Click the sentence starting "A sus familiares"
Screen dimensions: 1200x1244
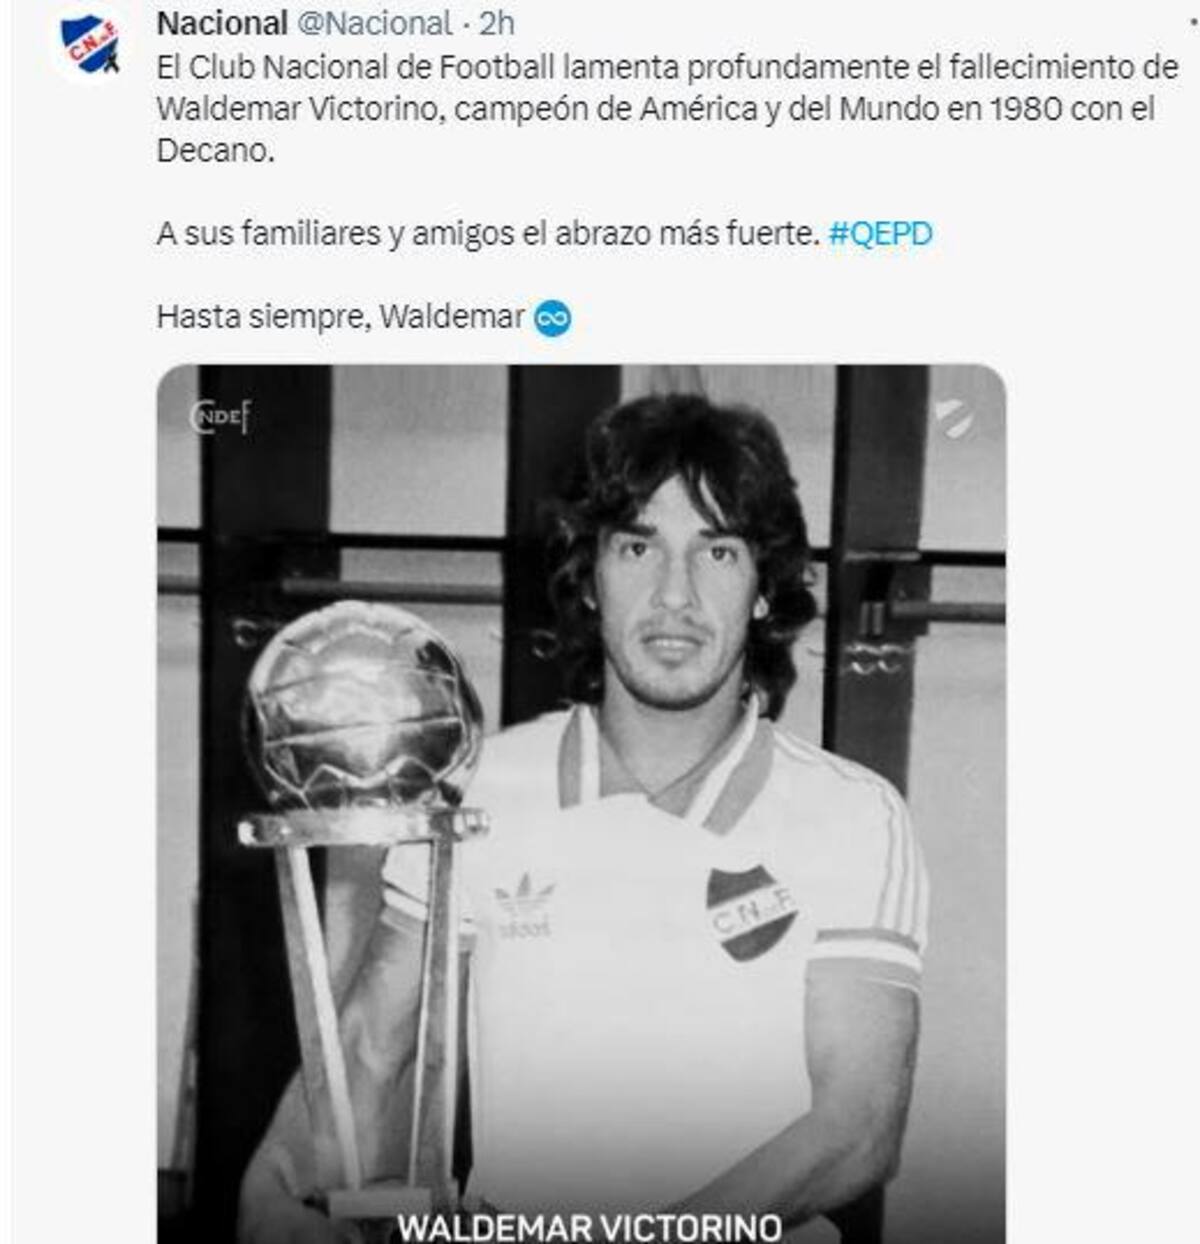(488, 234)
